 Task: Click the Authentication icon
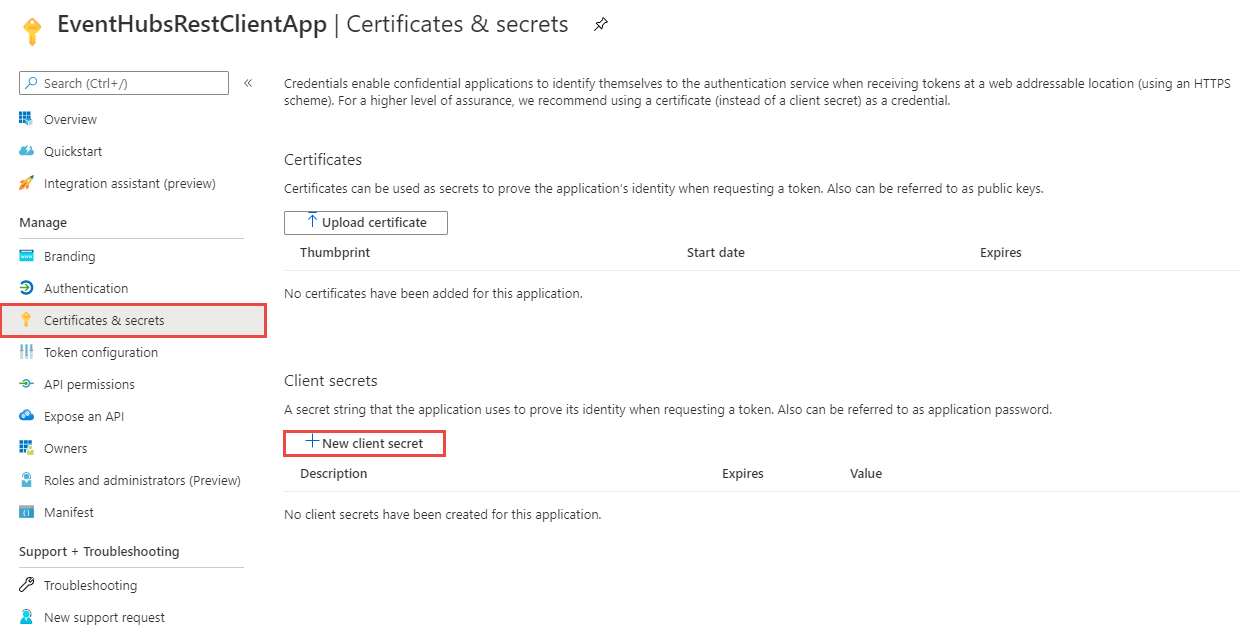pyautogui.click(x=26, y=288)
